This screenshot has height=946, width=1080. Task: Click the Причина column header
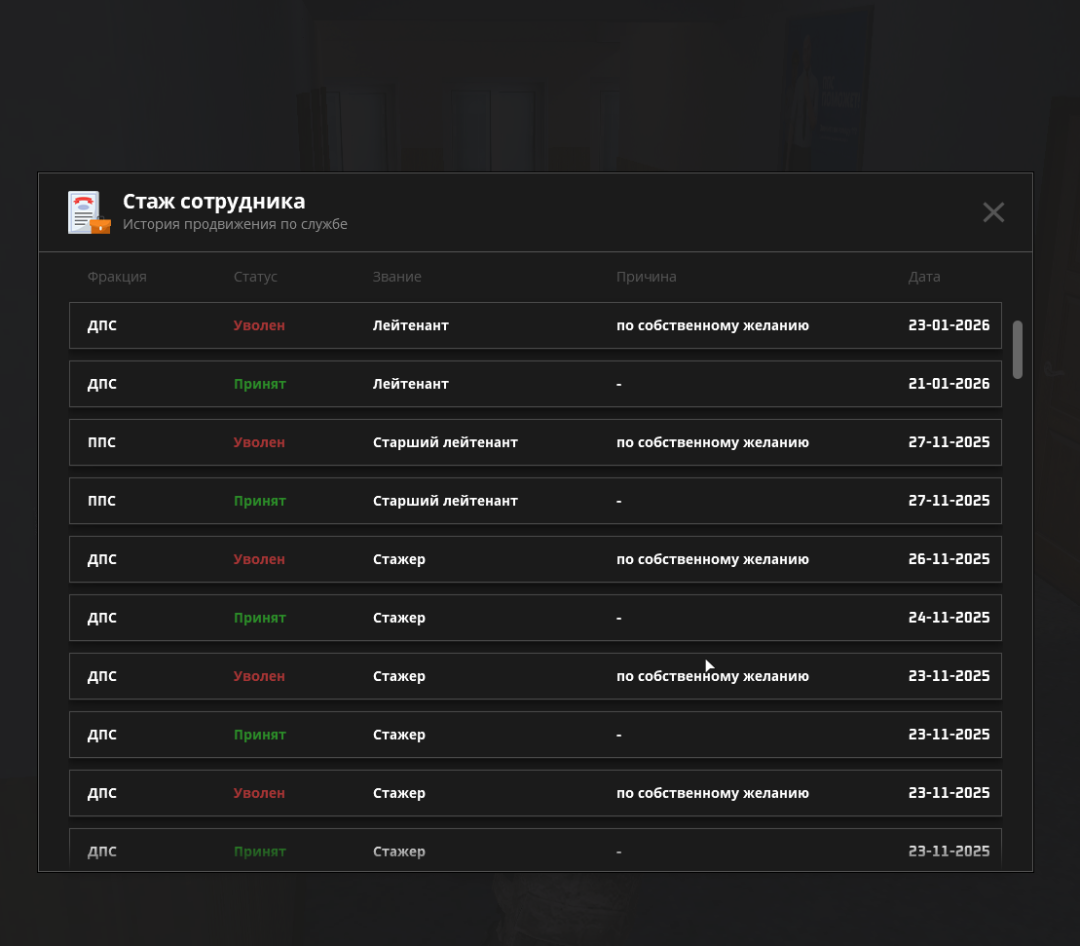[x=646, y=277]
